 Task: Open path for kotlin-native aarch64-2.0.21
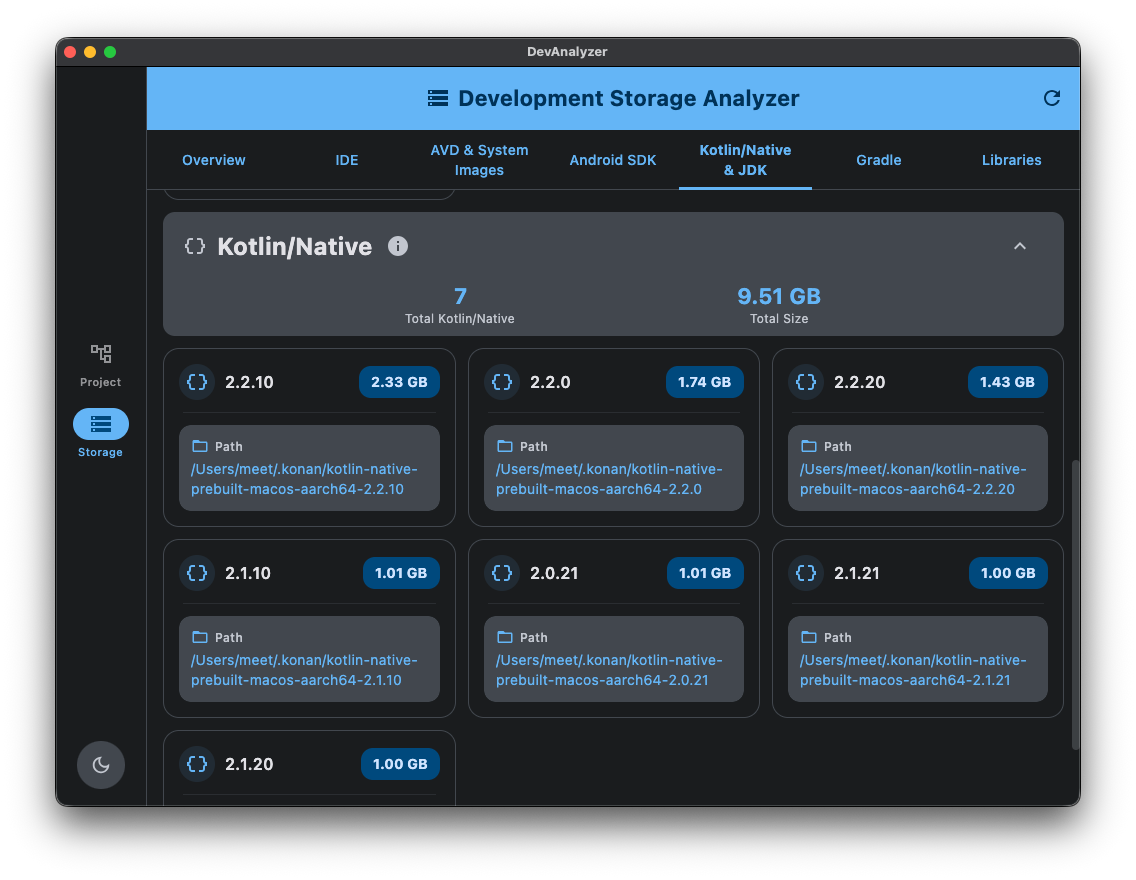609,670
